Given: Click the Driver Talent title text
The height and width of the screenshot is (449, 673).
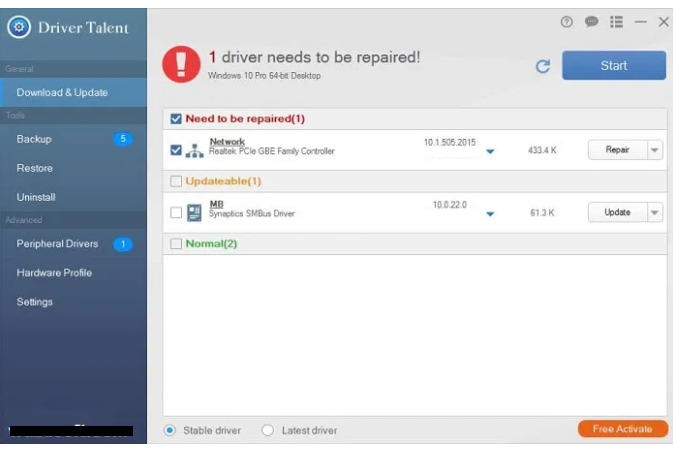Looking at the screenshot, I should tap(83, 28).
